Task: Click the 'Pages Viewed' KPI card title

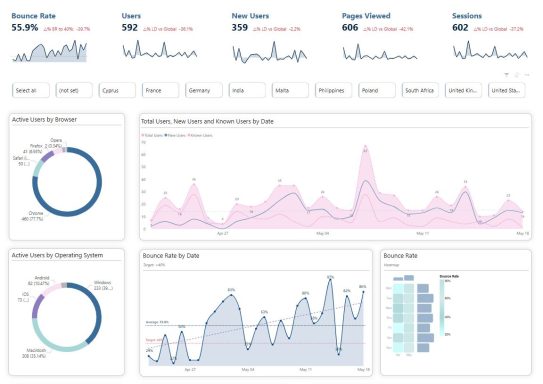Action: coord(366,16)
